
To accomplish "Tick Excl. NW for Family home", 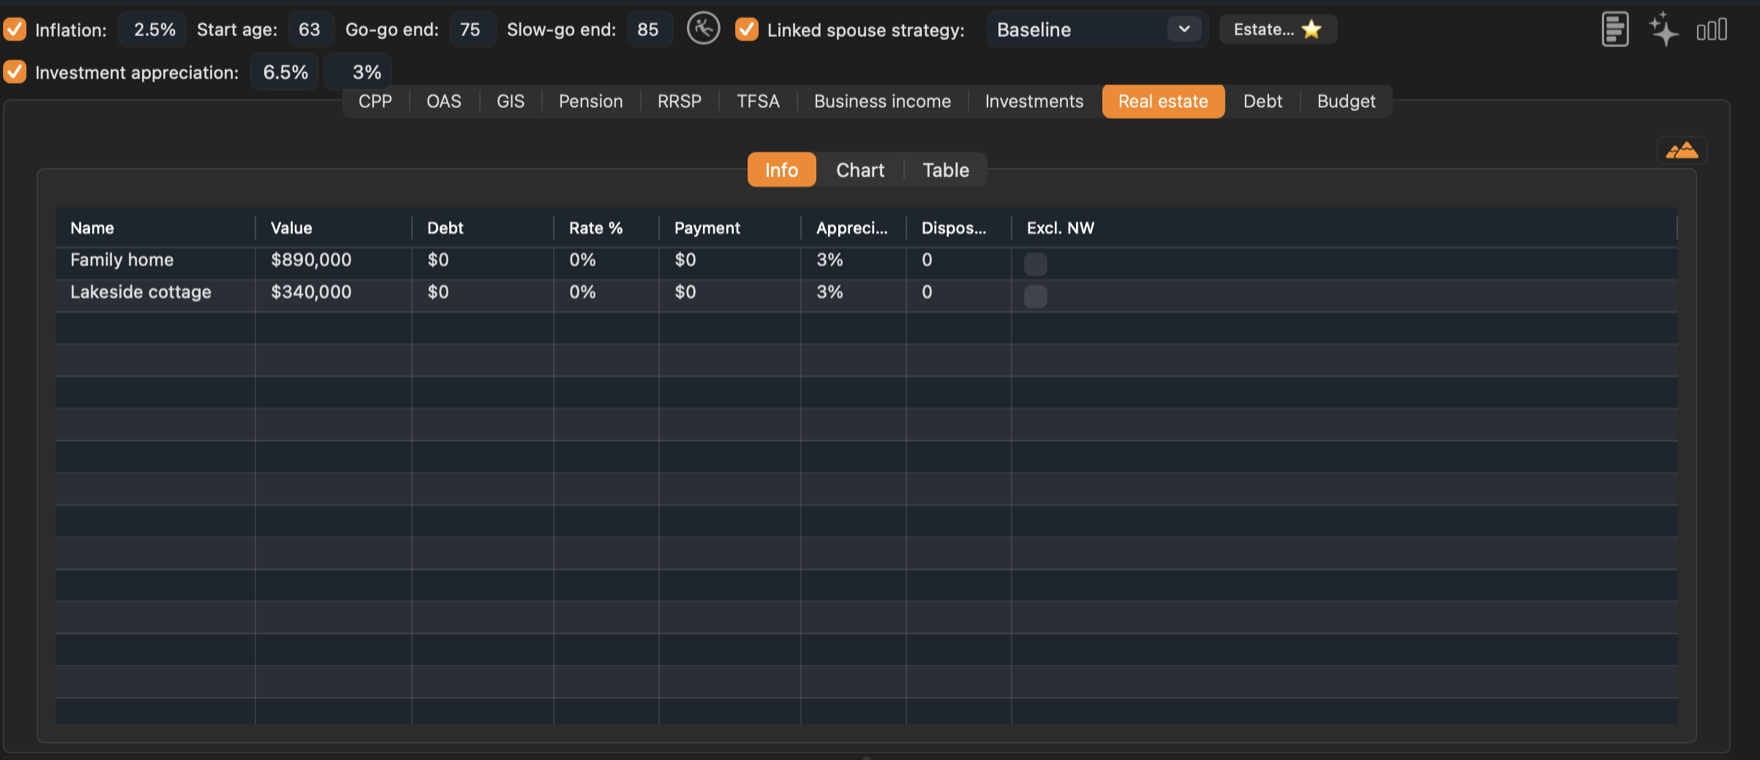I will point(1036,263).
